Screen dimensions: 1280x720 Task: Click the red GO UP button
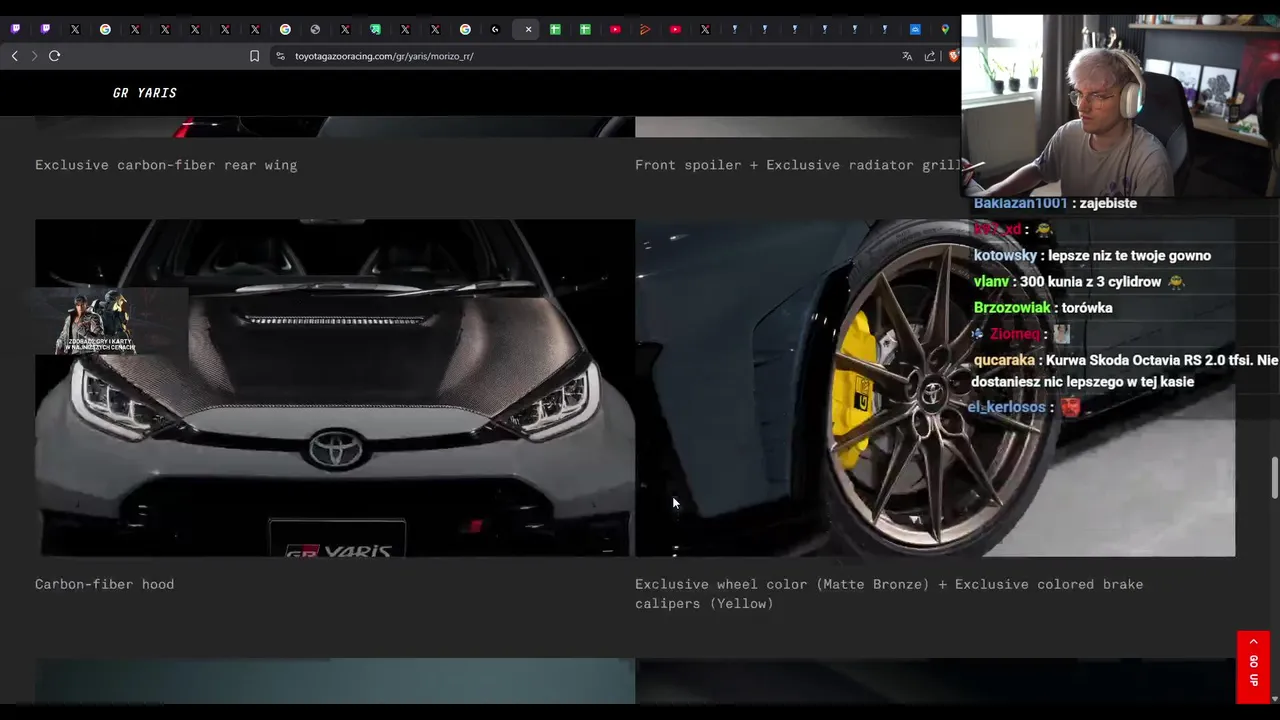point(1253,667)
